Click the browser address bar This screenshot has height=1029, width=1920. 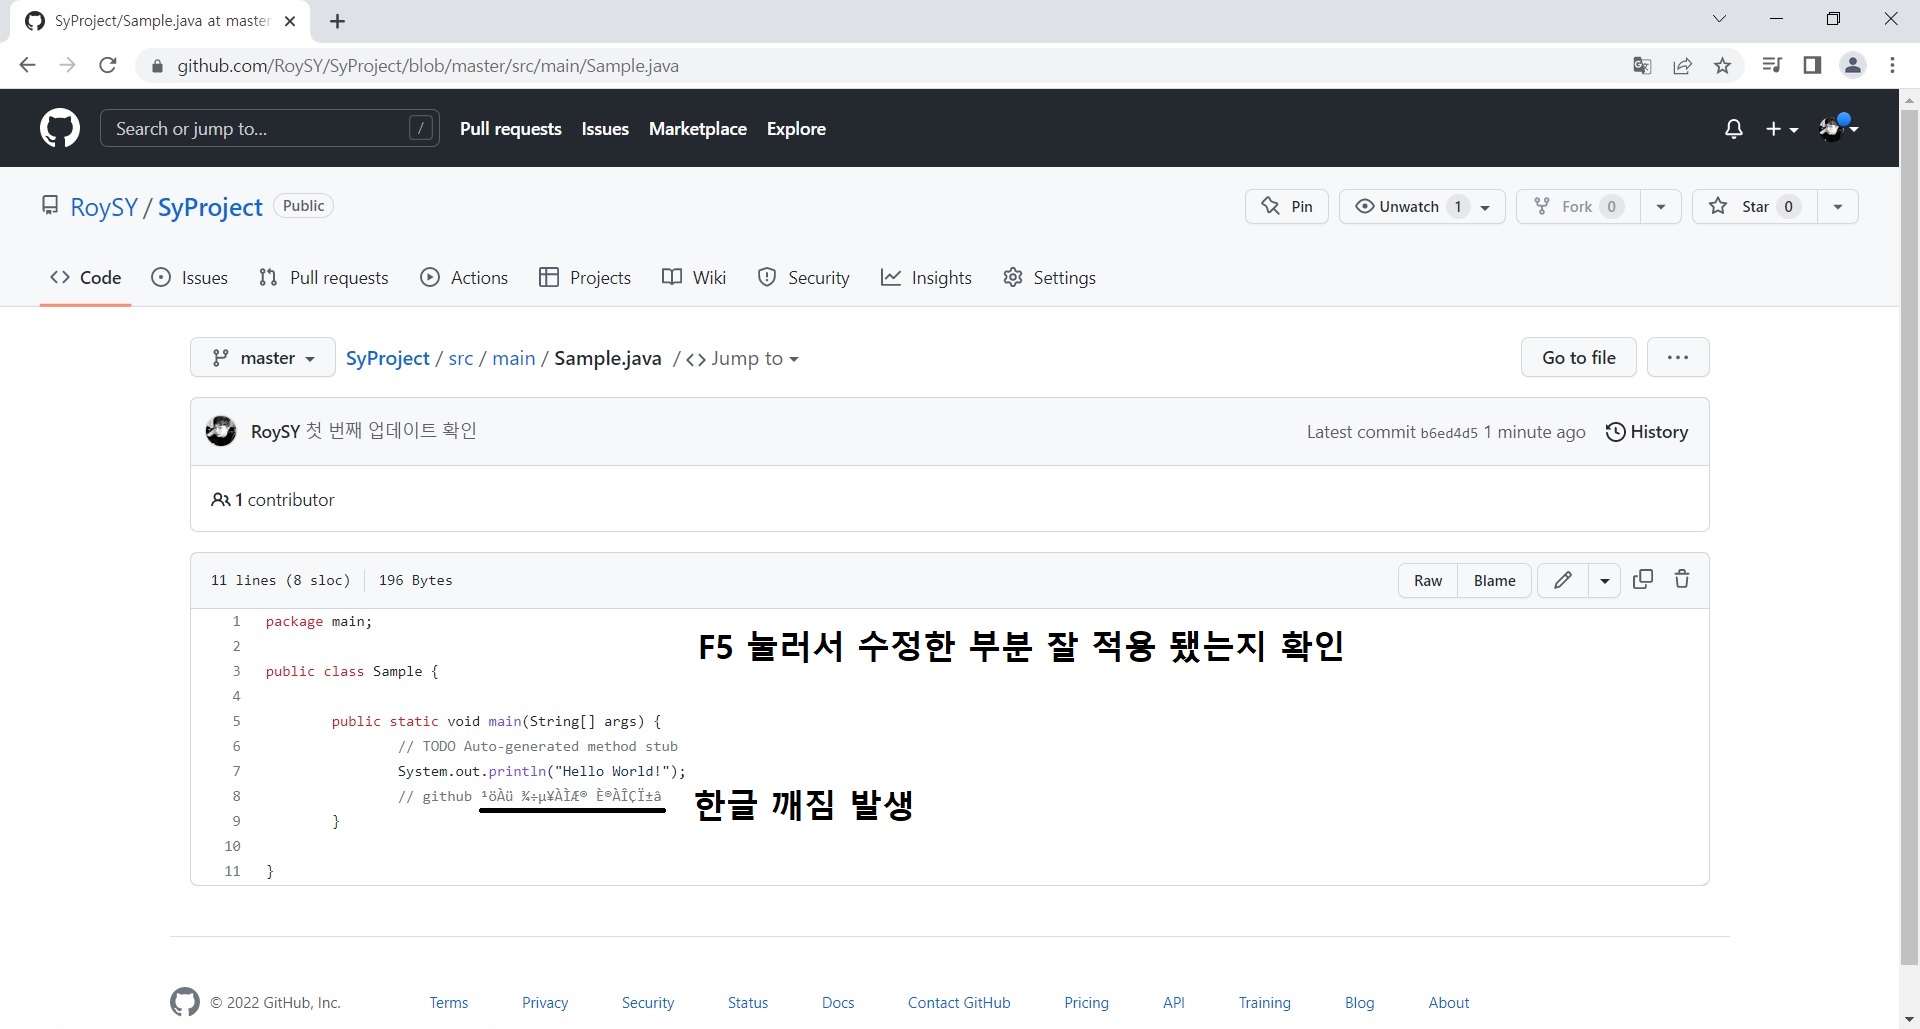[x=880, y=66]
